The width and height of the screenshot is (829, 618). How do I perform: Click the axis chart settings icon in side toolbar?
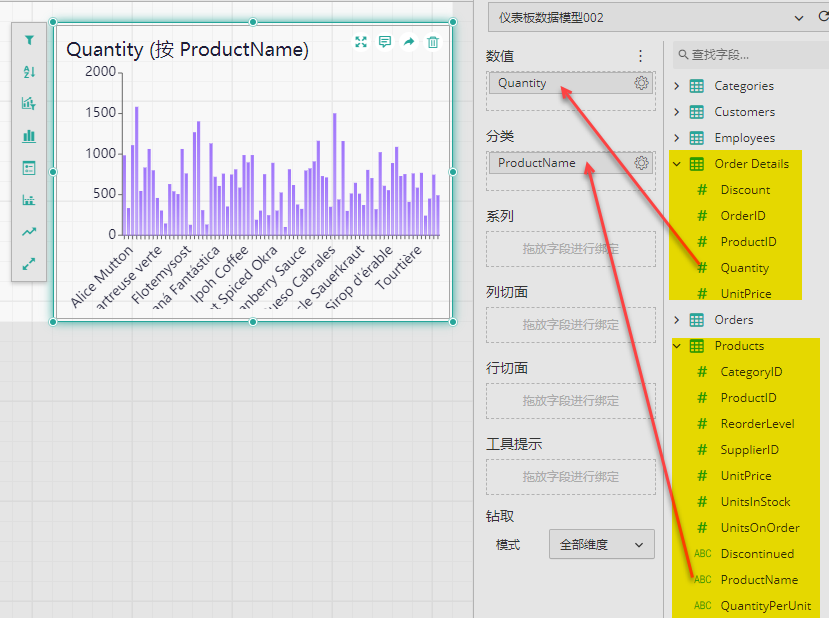point(29,200)
